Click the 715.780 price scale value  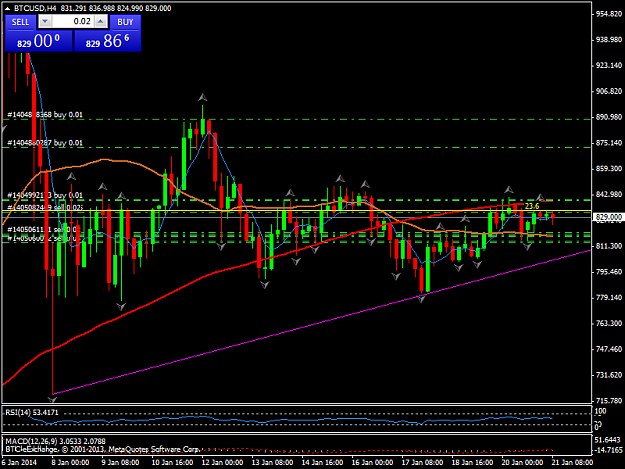click(609, 401)
